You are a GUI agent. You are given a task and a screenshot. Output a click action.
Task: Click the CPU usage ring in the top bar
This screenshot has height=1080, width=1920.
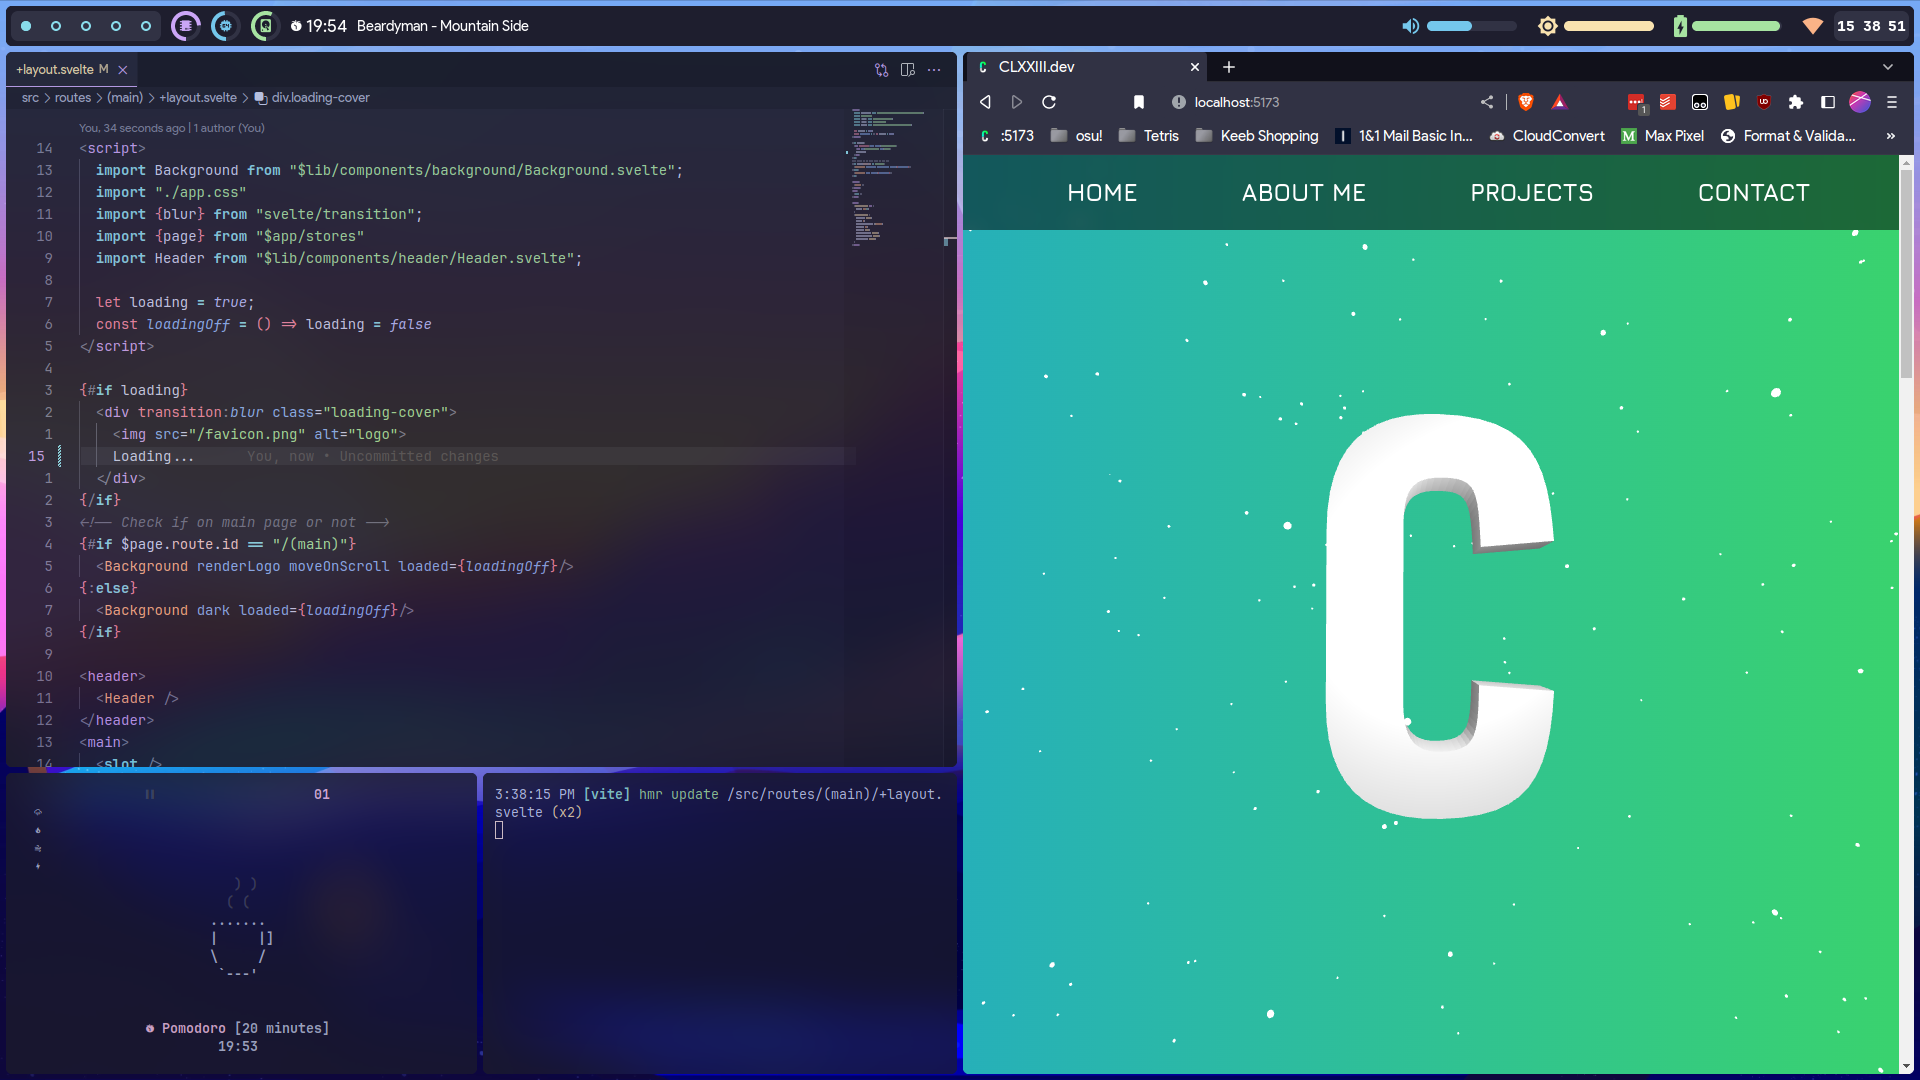pyautogui.click(x=225, y=26)
